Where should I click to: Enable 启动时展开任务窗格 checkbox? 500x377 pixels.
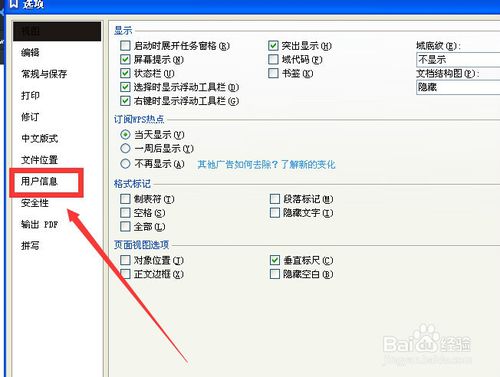[x=125, y=46]
